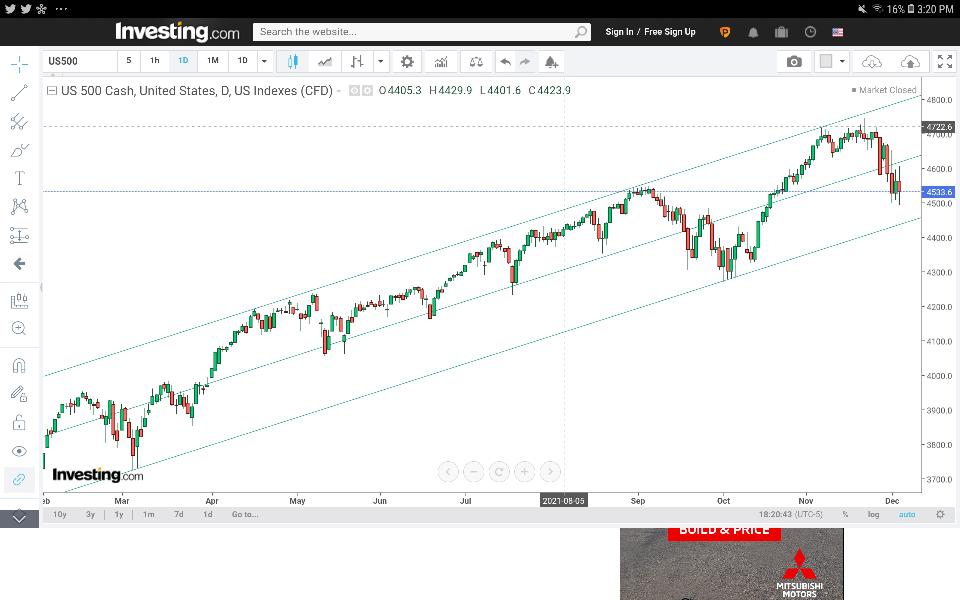The height and width of the screenshot is (600, 960).
Task: Open the Sign In link
Action: click(x=619, y=32)
